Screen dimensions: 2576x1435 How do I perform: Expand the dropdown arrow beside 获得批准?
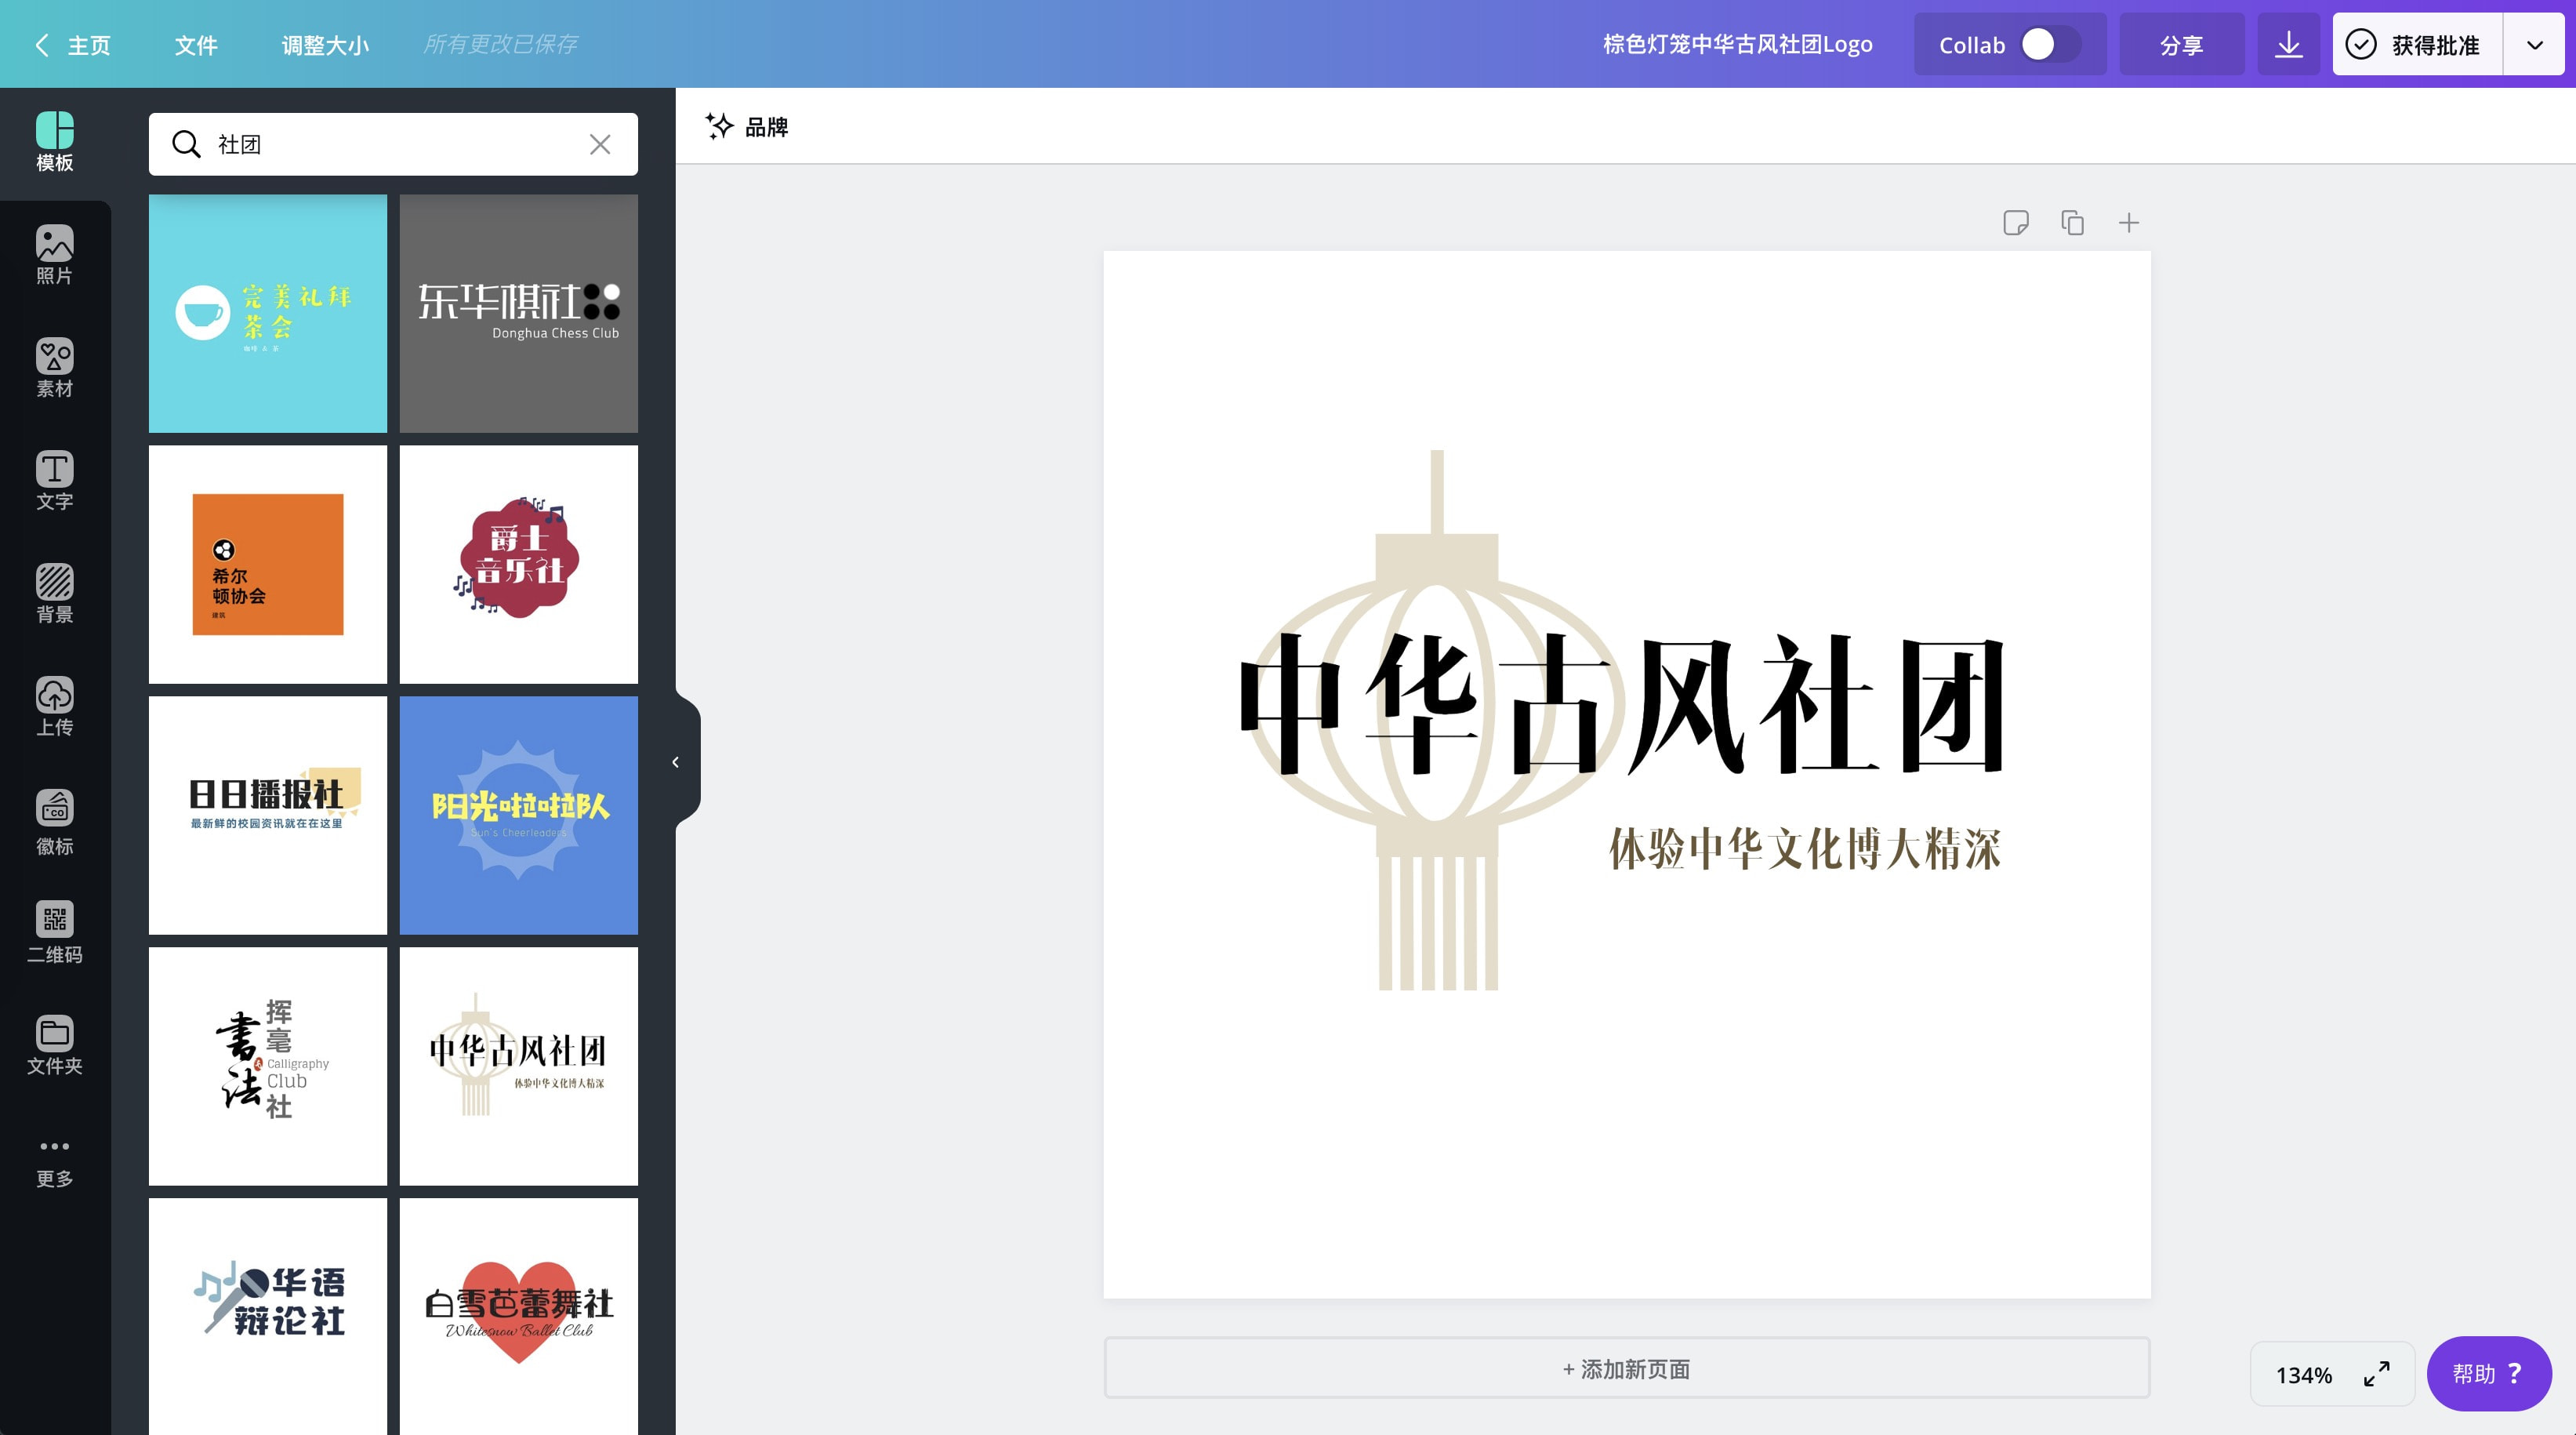coord(2534,45)
